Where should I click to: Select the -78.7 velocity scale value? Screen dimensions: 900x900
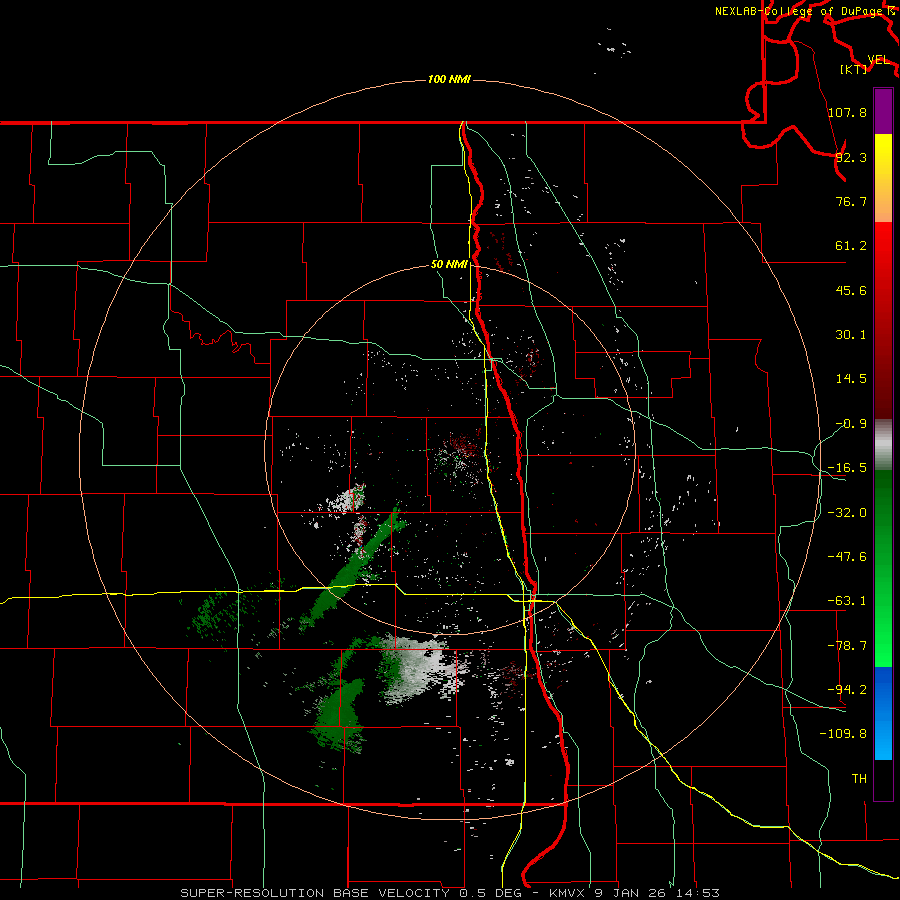[x=847, y=646]
